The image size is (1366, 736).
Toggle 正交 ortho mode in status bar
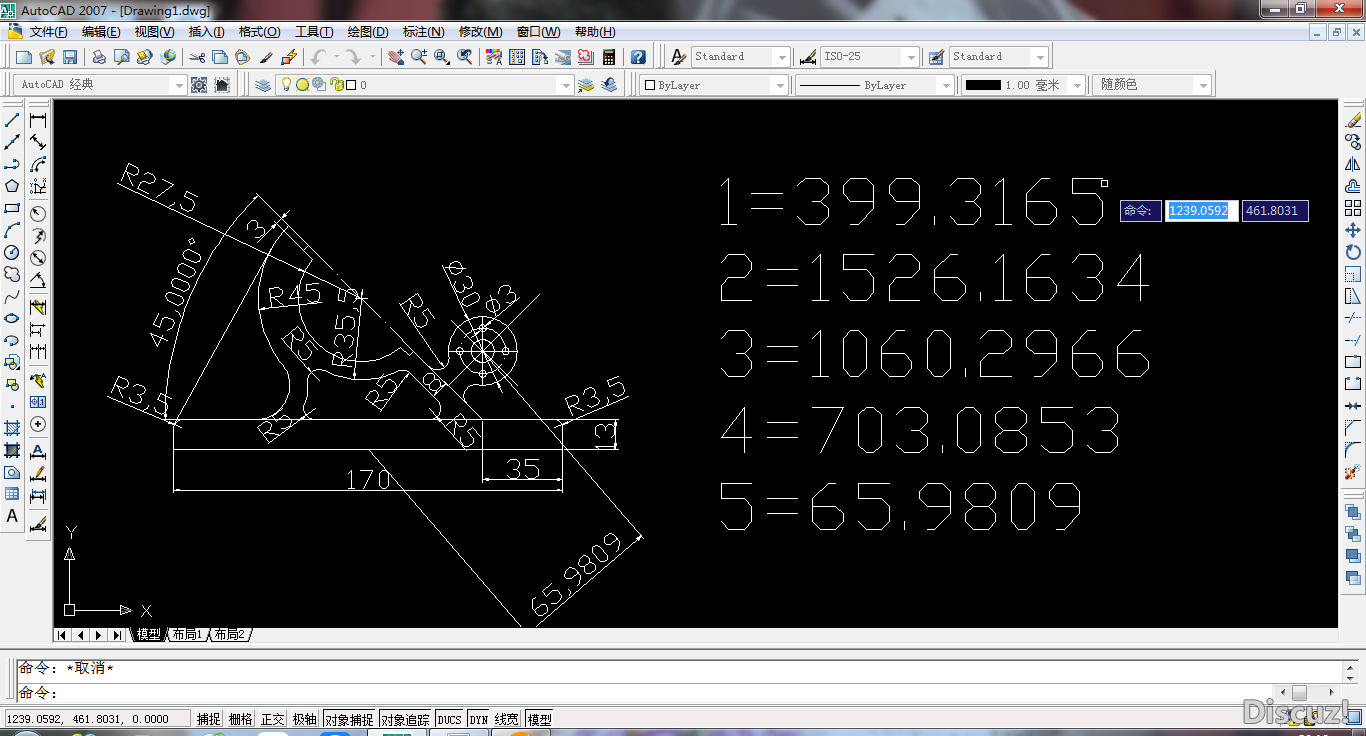tap(272, 719)
